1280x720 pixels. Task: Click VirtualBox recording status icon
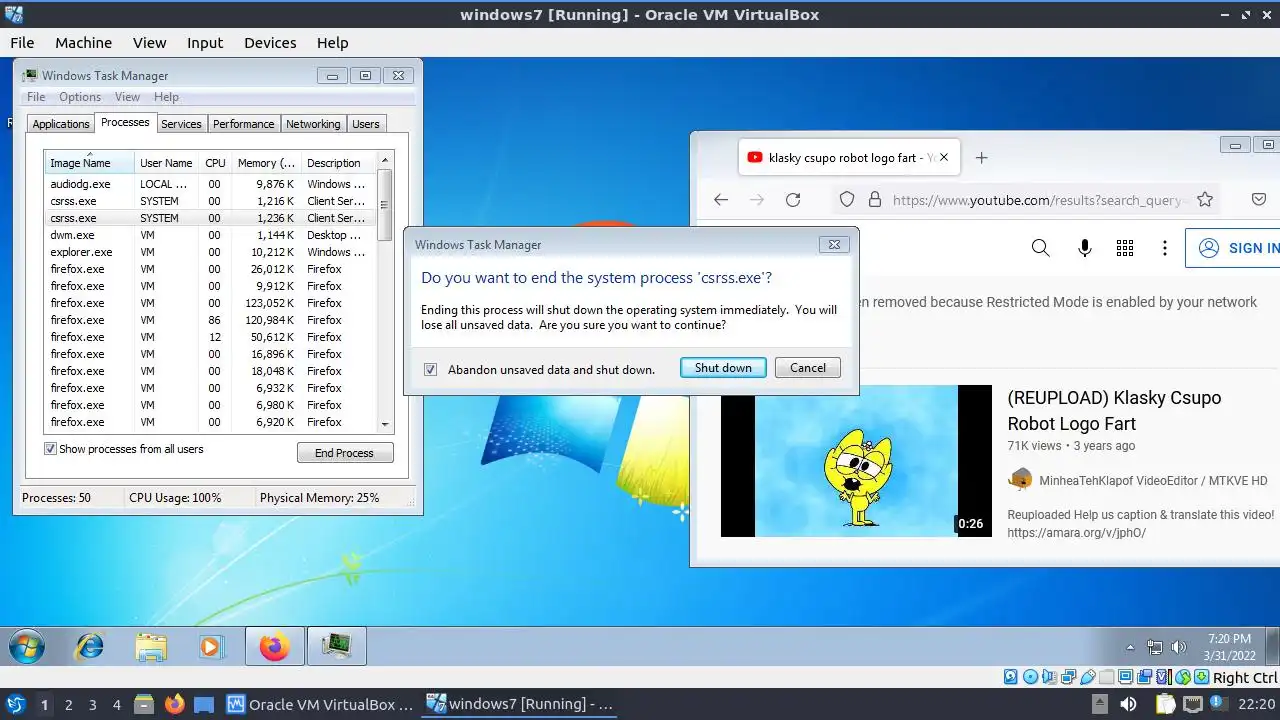(x=1144, y=677)
